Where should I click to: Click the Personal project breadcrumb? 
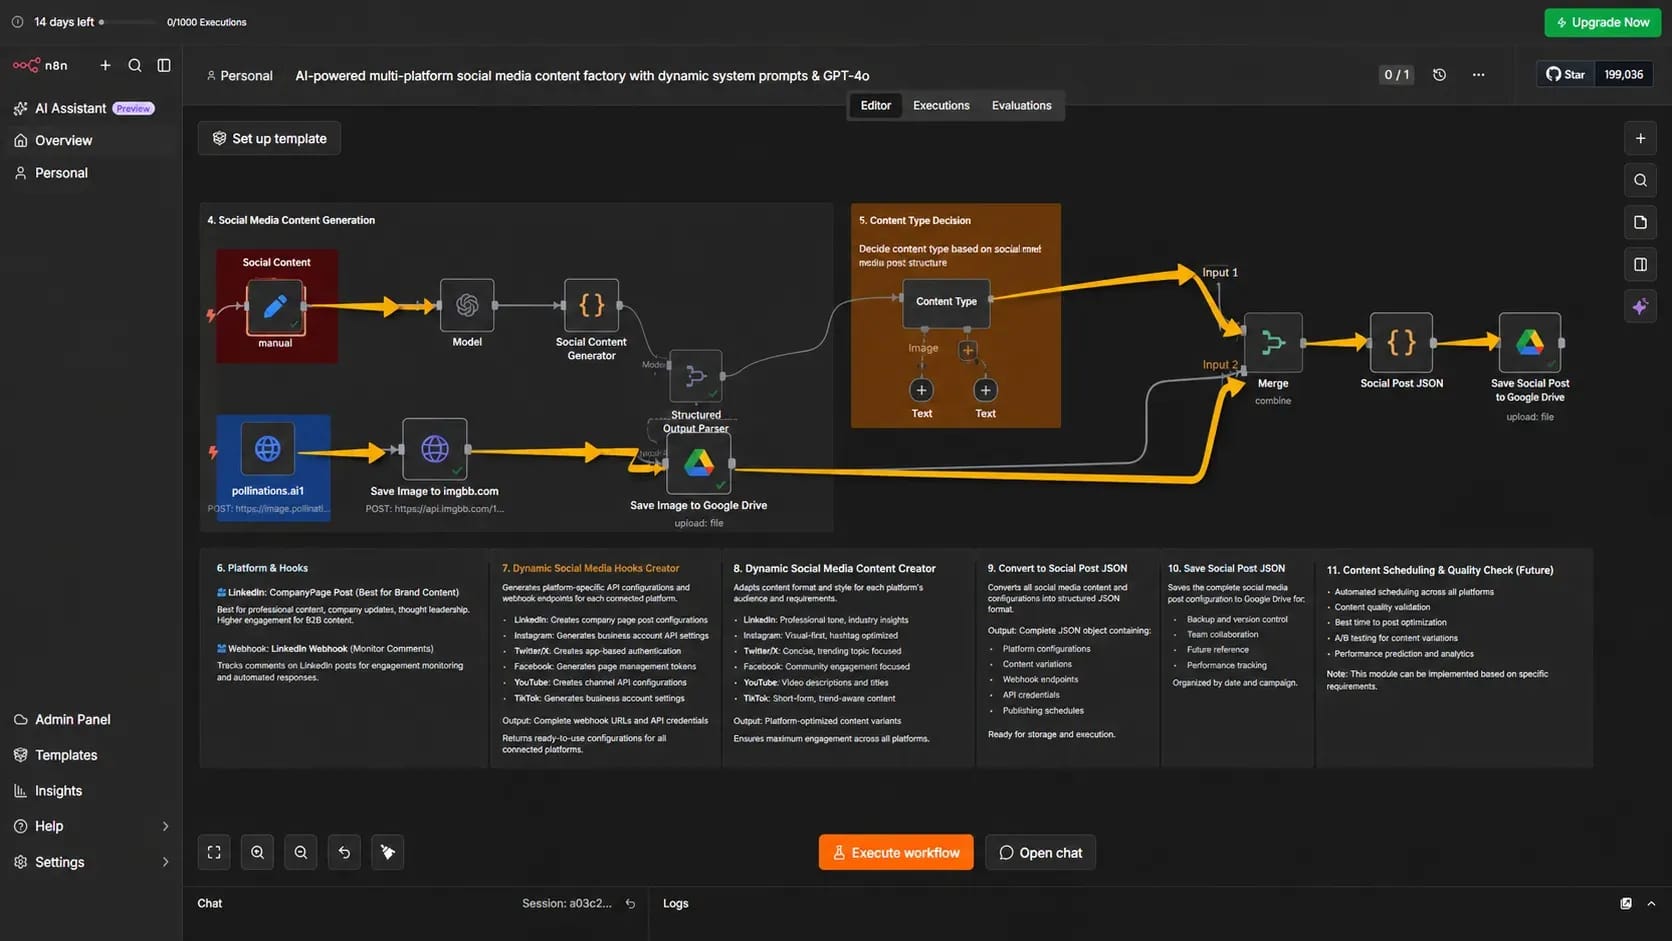pyautogui.click(x=240, y=76)
